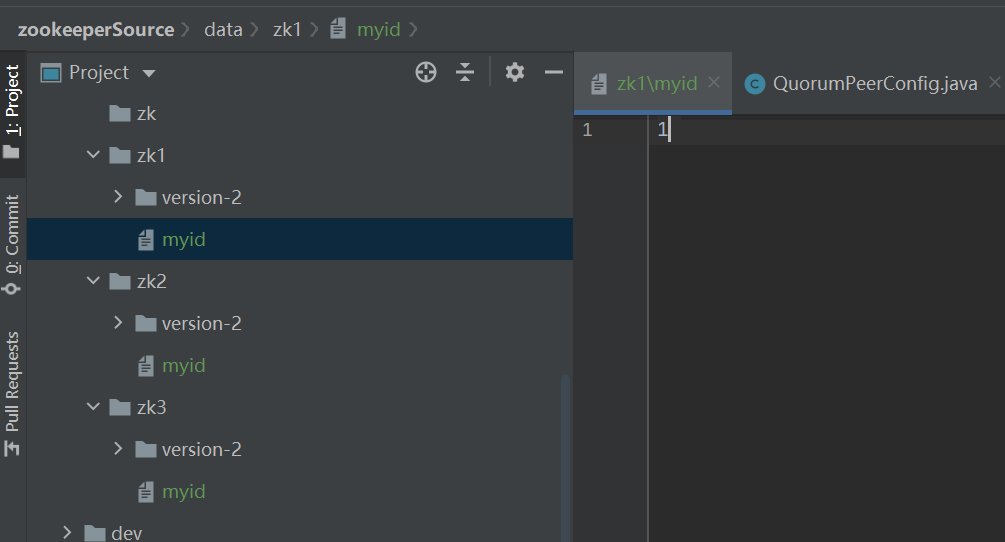Click the folder icon on Project sidebar tab

click(12, 152)
